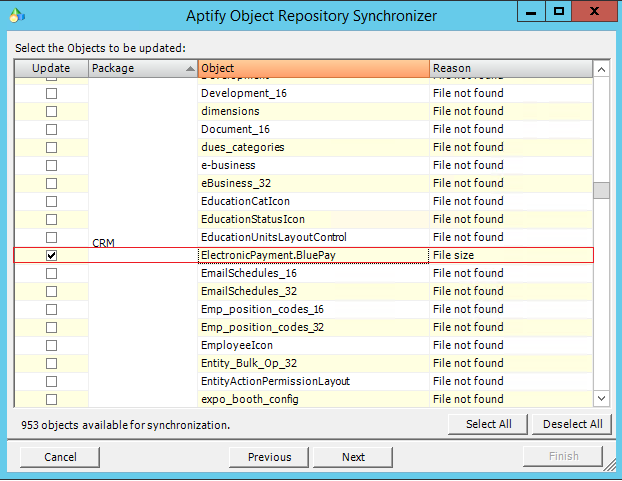Go back with the Previous button
Viewport: 622px width, 481px height.
[269, 457]
